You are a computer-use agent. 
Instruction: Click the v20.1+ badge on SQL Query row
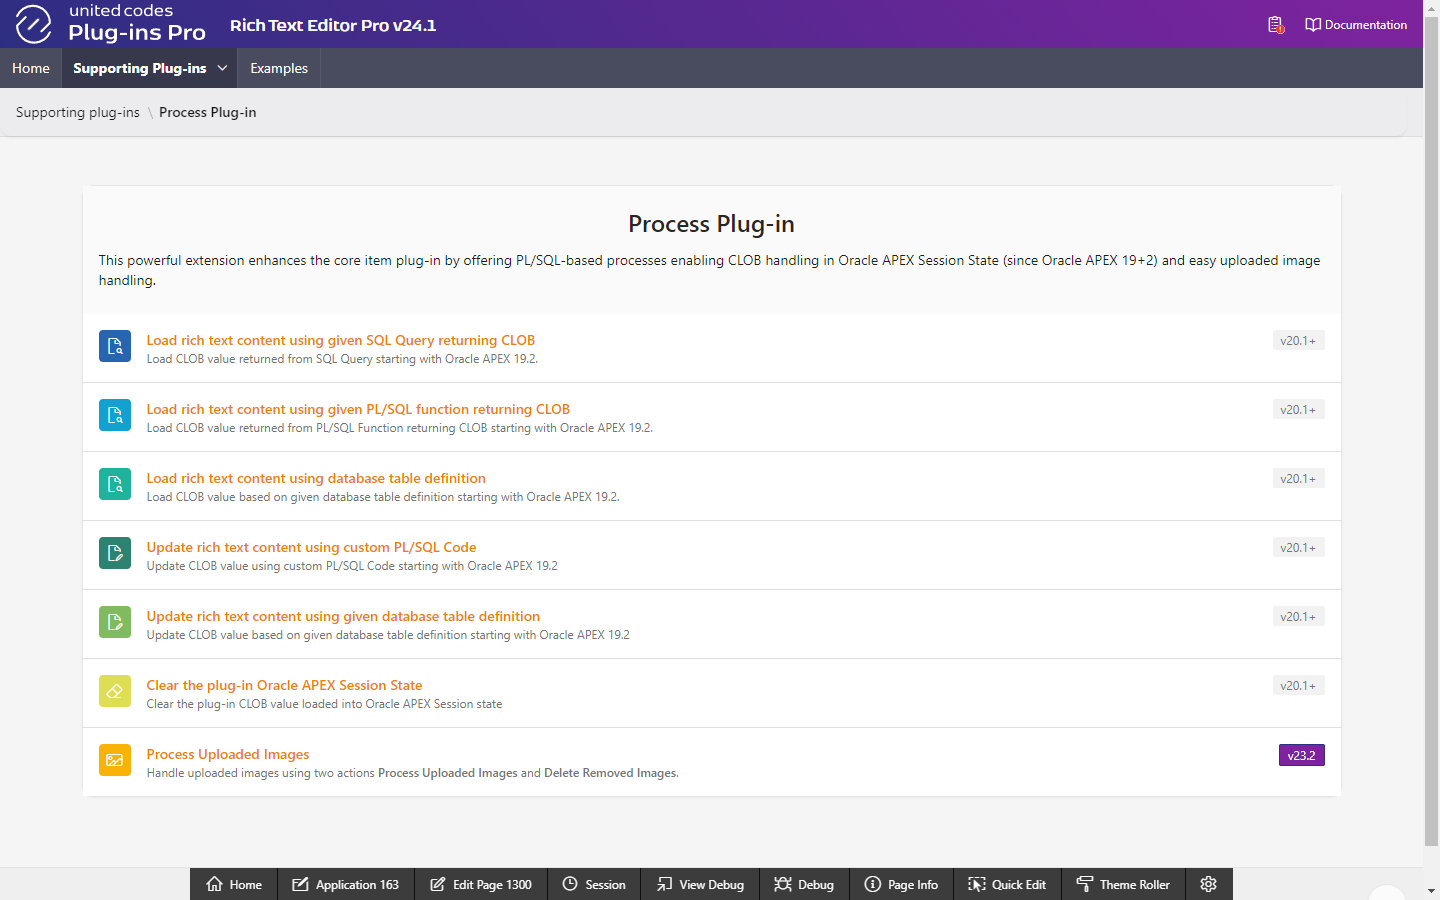tap(1298, 341)
